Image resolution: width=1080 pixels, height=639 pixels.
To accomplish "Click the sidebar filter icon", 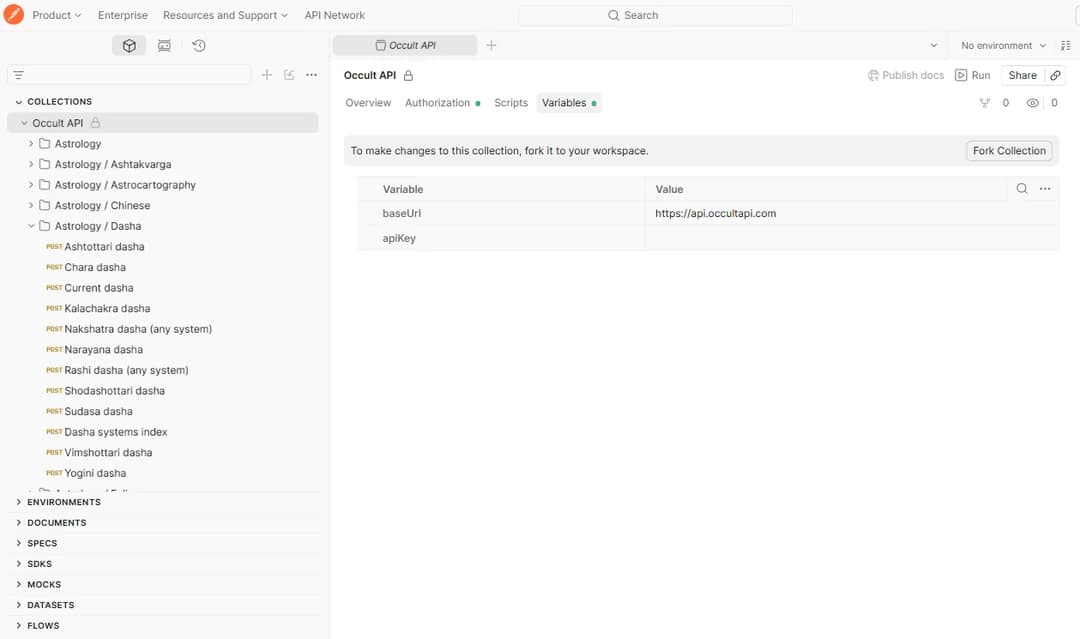I will pos(19,74).
